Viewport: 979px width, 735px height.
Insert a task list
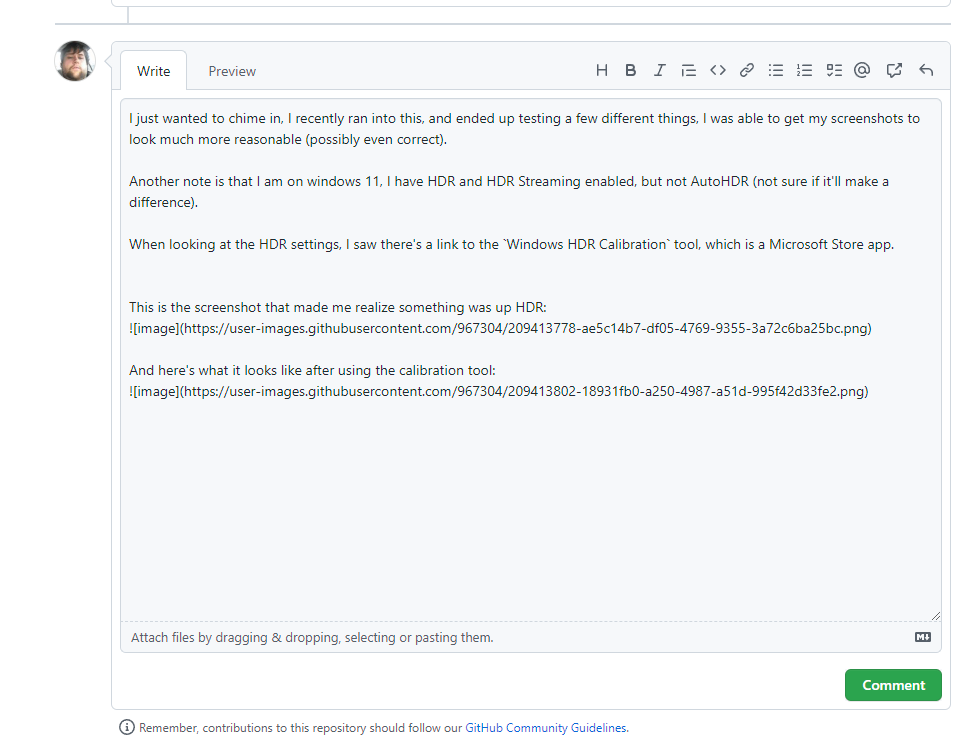point(833,70)
